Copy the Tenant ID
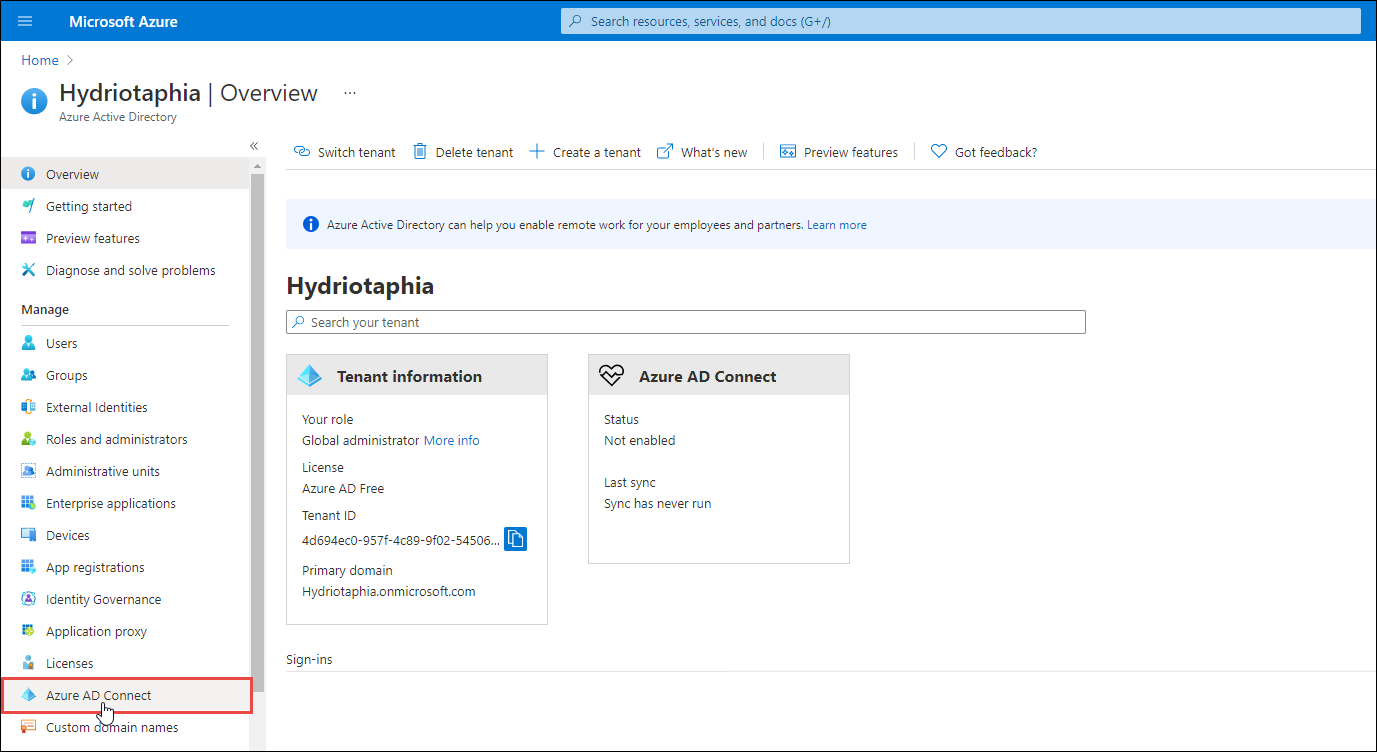The image size is (1377, 752). point(514,538)
